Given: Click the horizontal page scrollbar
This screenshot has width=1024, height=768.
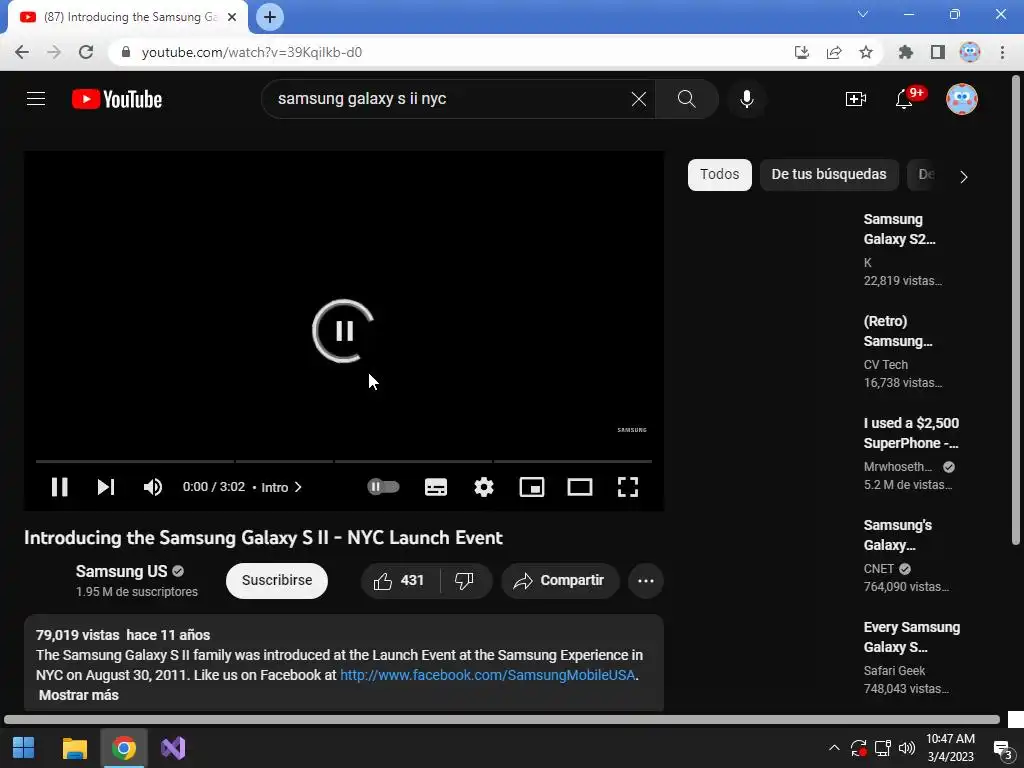Looking at the screenshot, I should 502,720.
